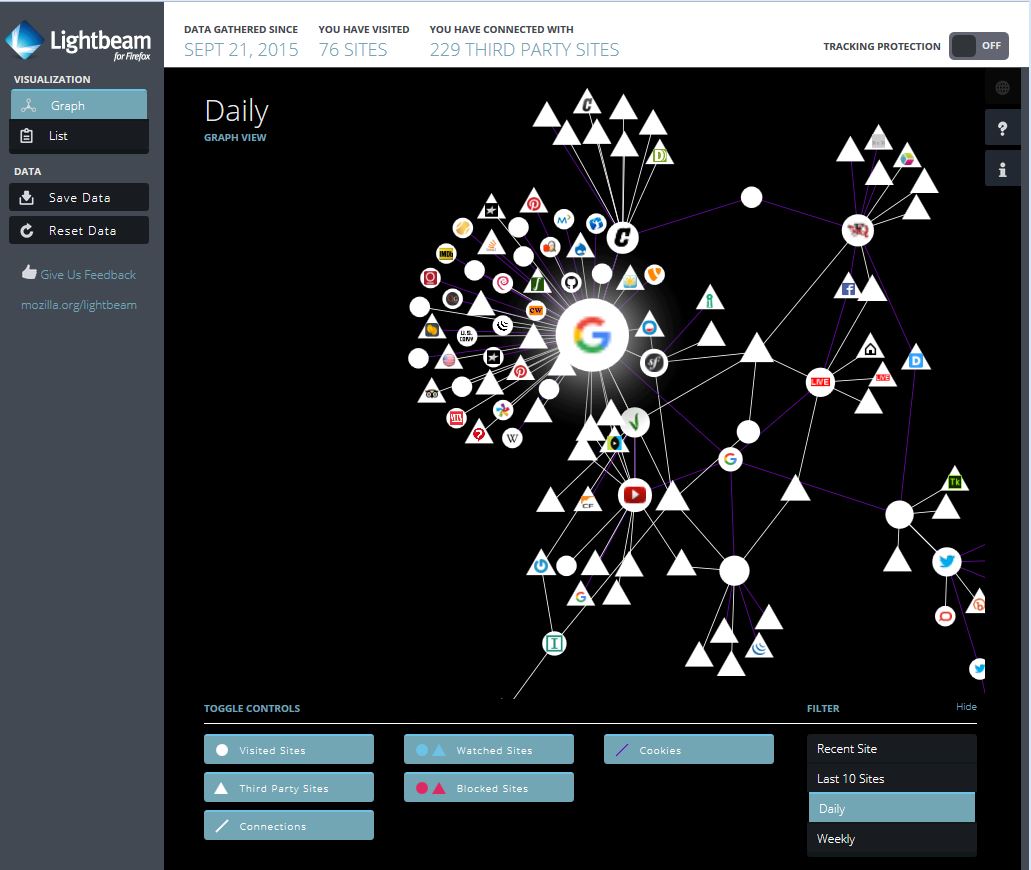The width and height of the screenshot is (1031, 870).
Task: Open the info icon on right edge
Action: (1002, 170)
